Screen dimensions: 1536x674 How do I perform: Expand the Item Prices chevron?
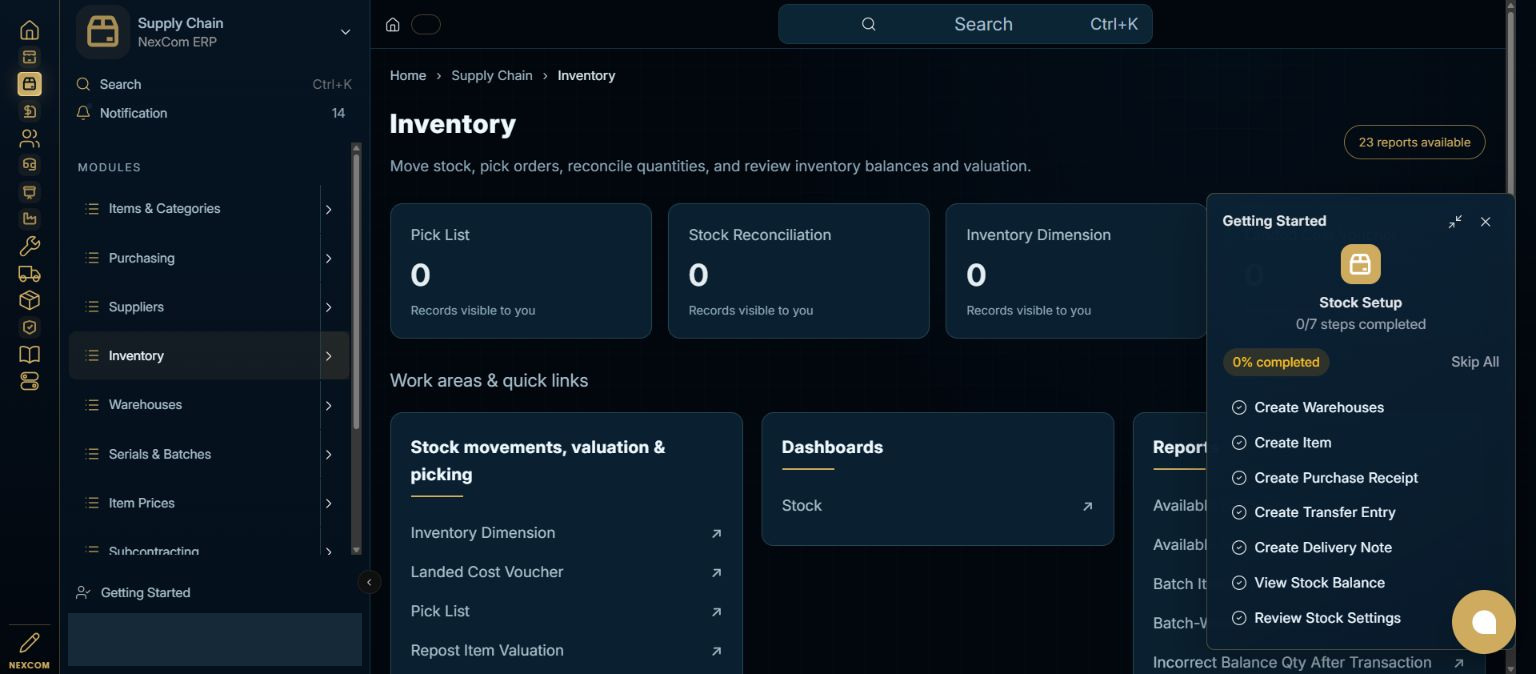(328, 504)
